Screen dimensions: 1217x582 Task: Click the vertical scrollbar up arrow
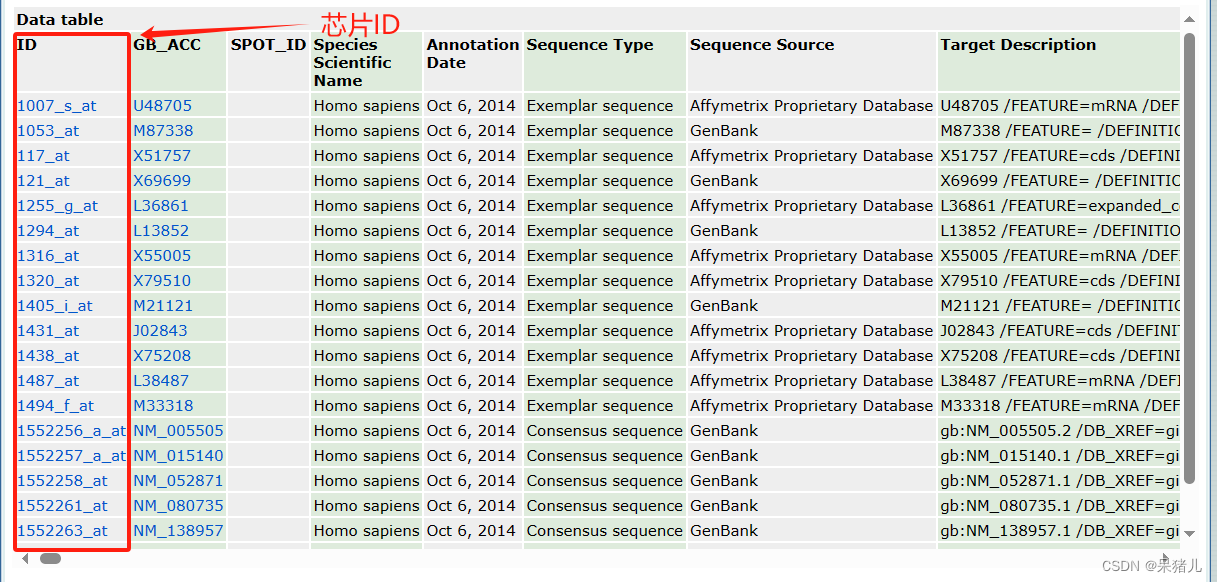click(x=1188, y=18)
